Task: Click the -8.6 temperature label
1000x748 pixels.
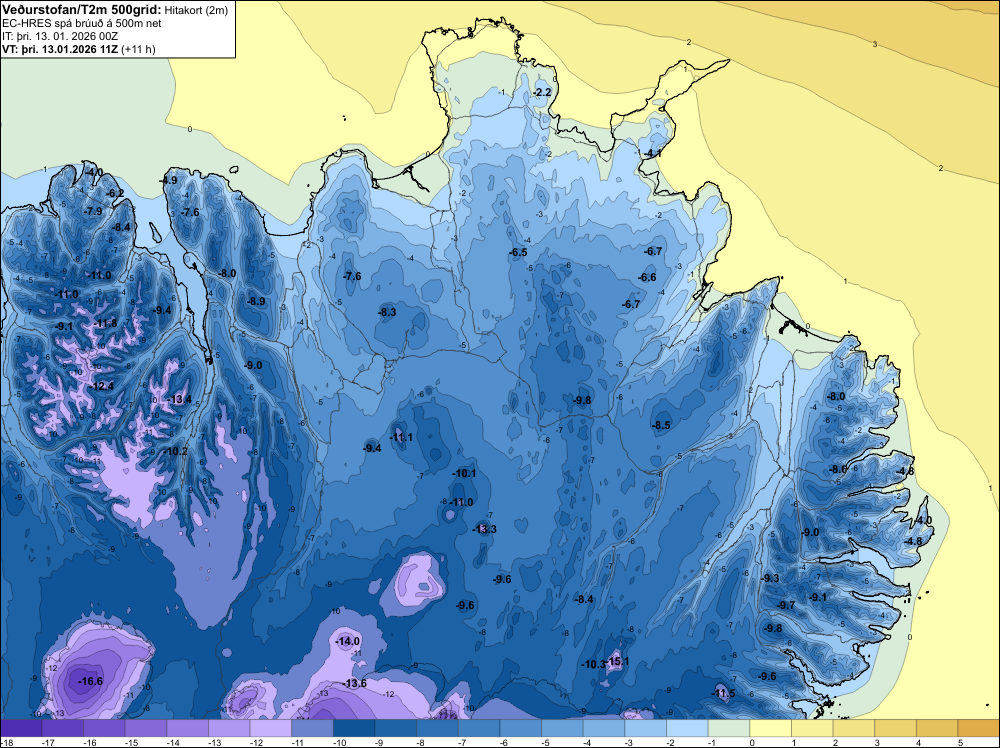Action: point(837,469)
